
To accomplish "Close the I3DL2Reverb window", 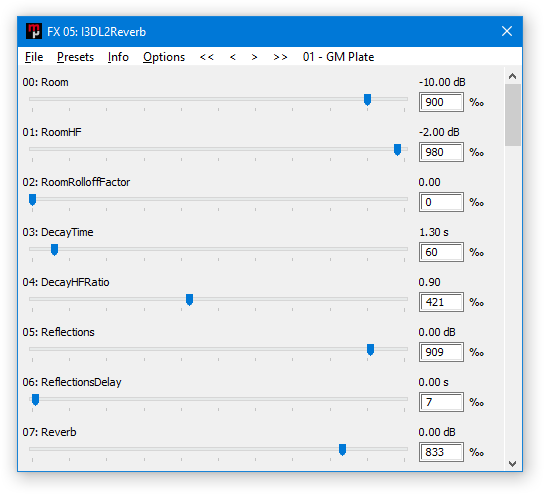I will click(x=507, y=31).
